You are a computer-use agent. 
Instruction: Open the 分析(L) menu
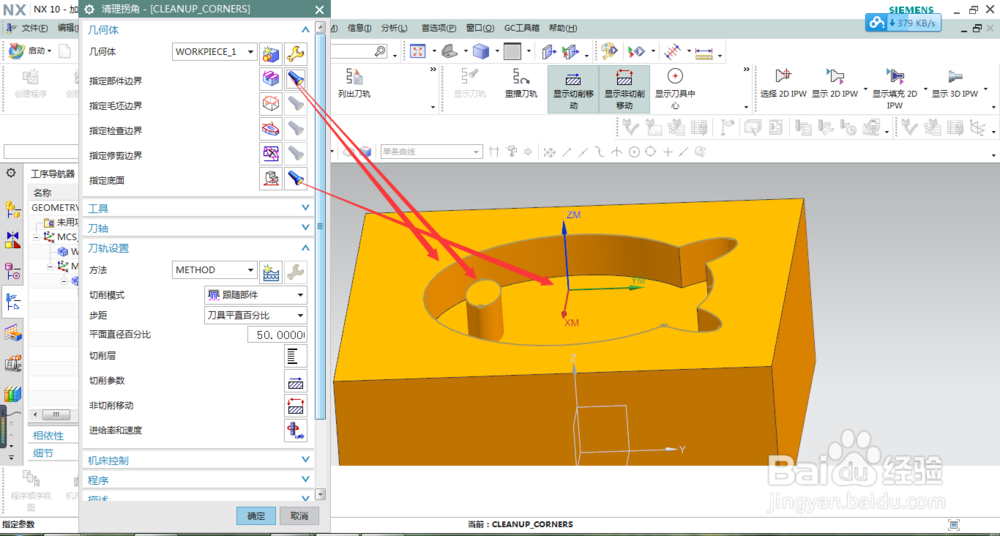394,28
